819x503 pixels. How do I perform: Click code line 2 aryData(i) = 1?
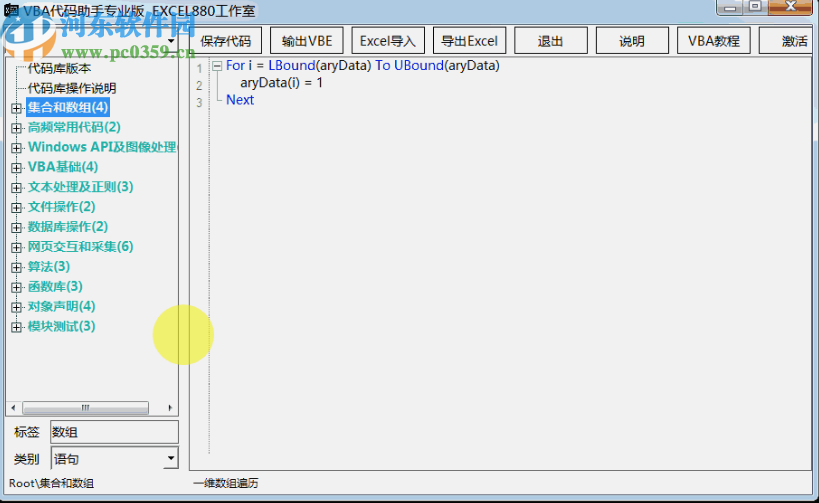[x=282, y=83]
